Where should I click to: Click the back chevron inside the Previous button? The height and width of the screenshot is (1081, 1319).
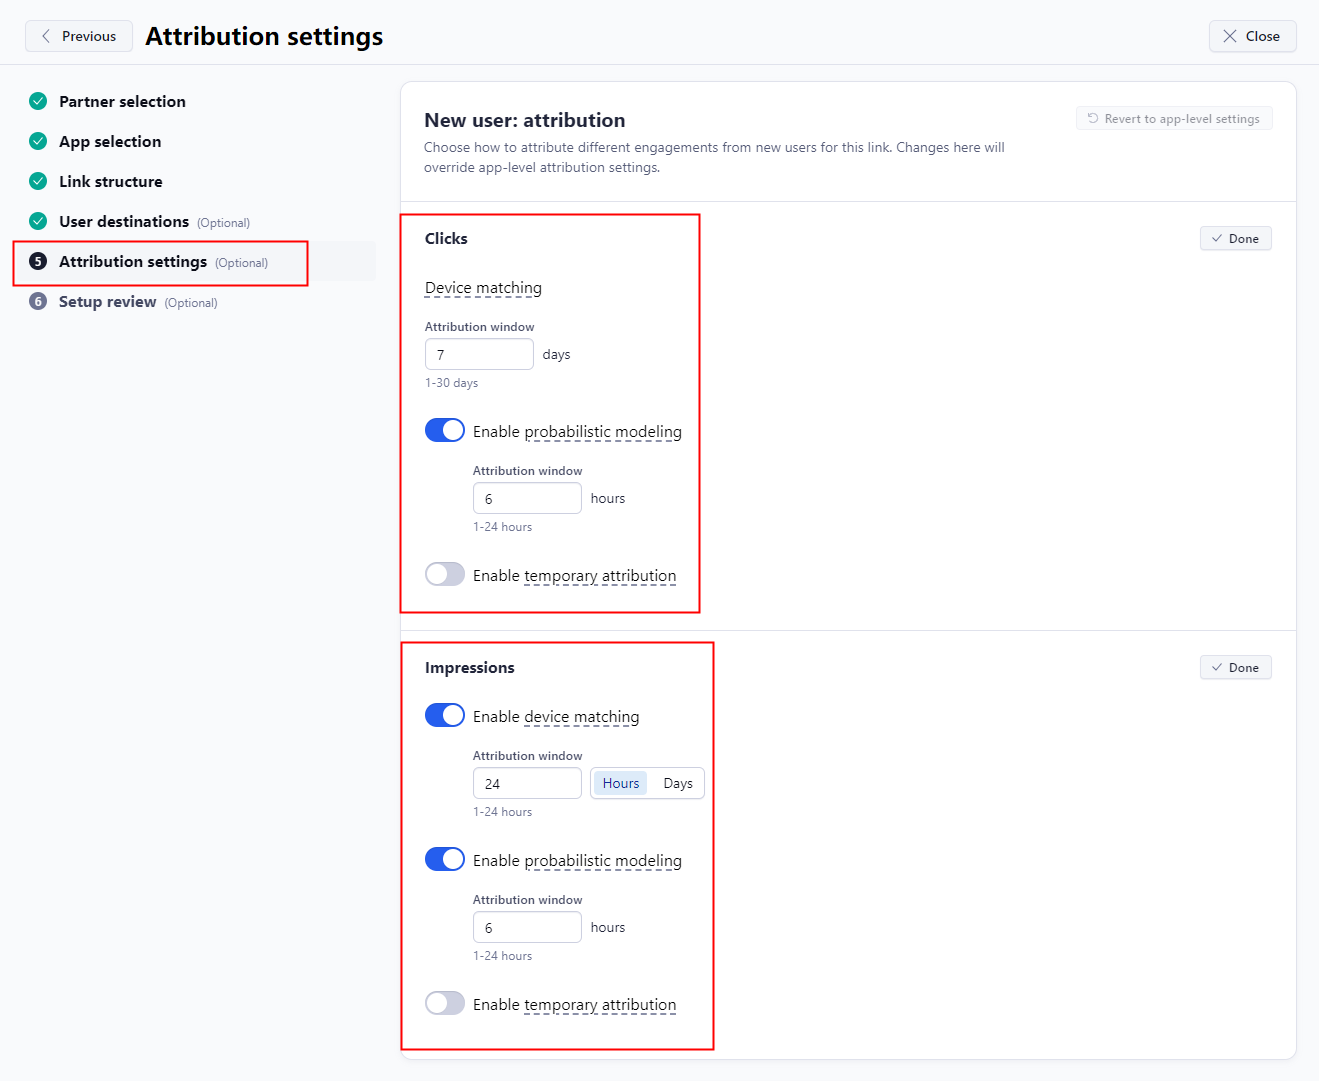[46, 36]
